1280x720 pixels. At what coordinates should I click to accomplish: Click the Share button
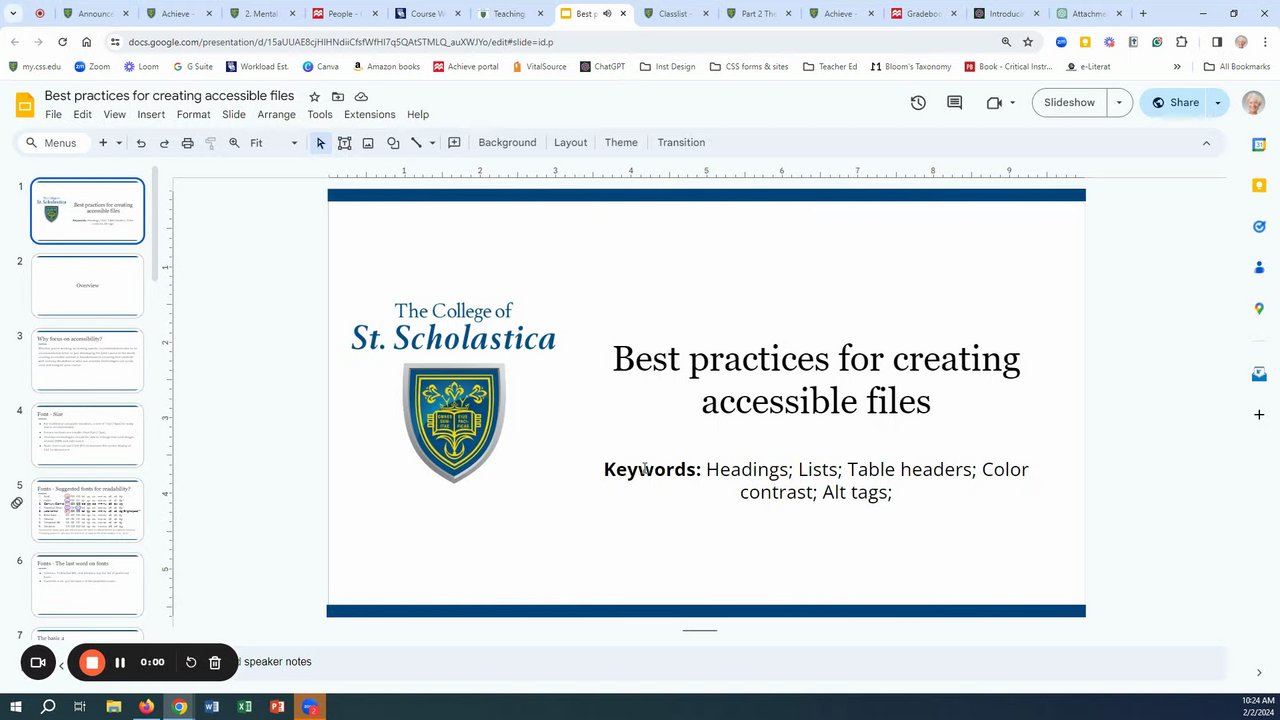[1174, 102]
